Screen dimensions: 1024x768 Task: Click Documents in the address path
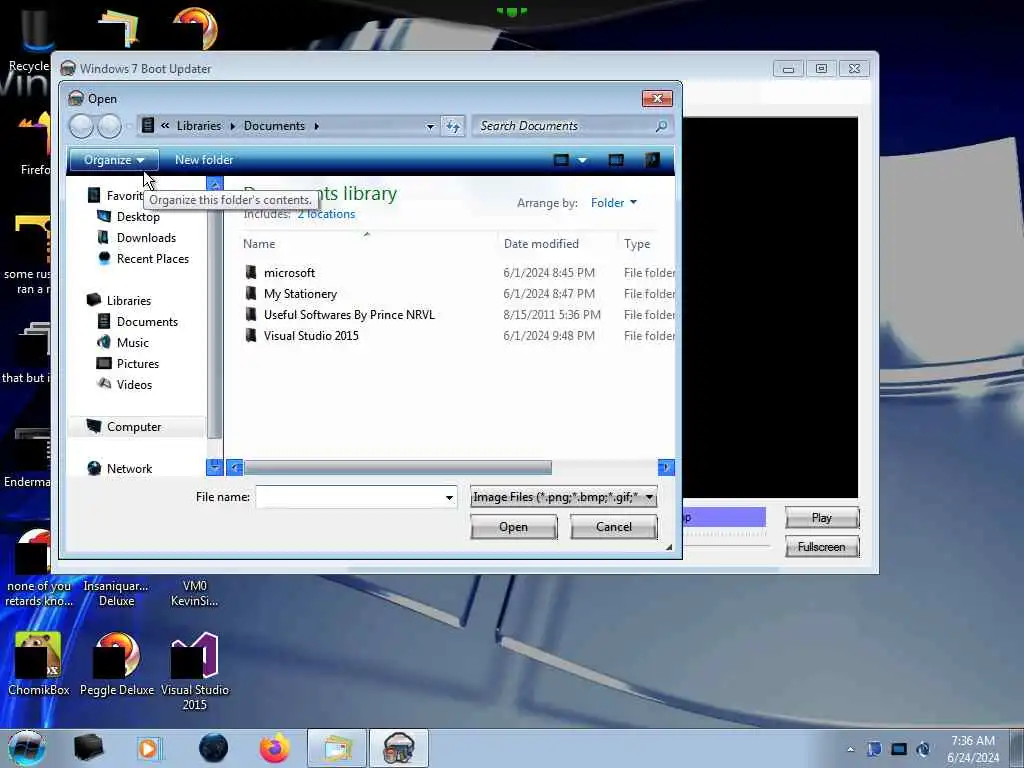pyautogui.click(x=274, y=126)
